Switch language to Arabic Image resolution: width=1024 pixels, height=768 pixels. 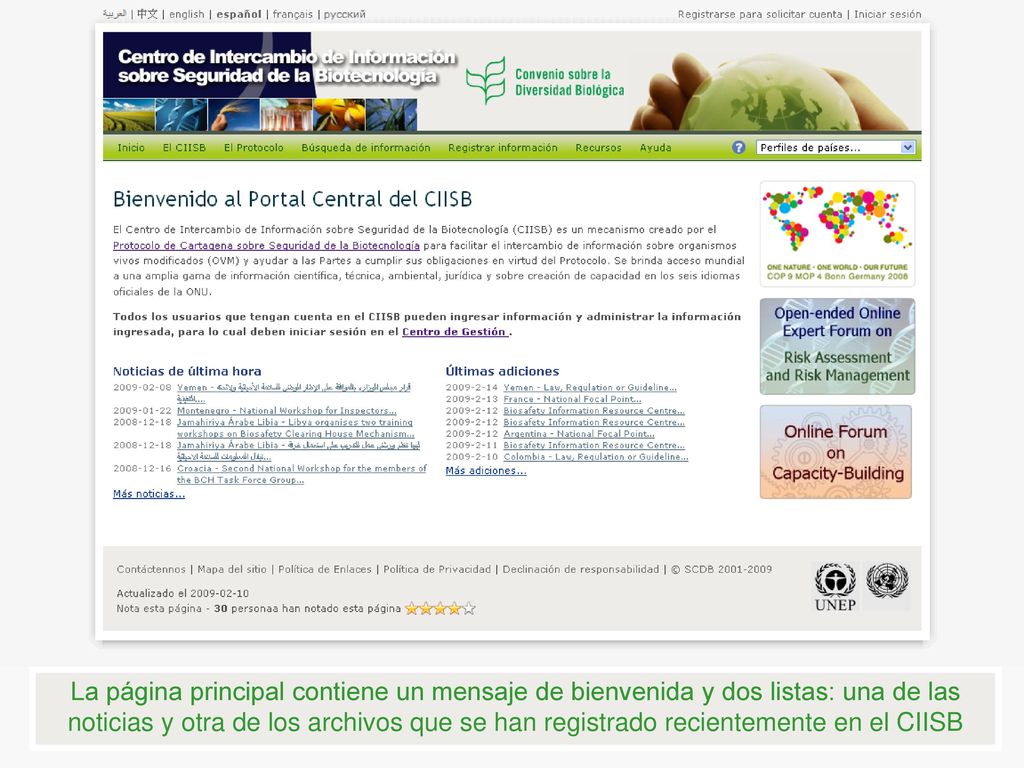coord(114,14)
